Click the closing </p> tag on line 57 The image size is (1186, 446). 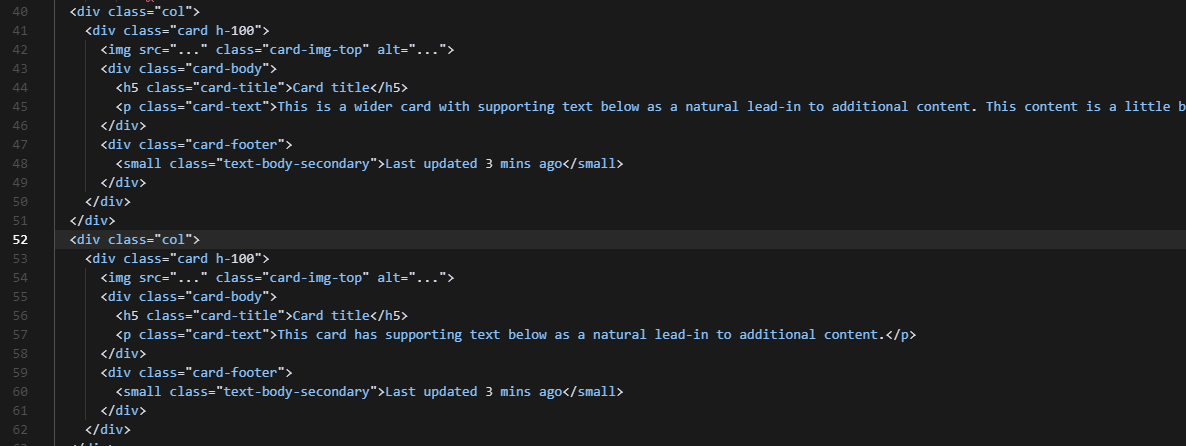click(900, 335)
